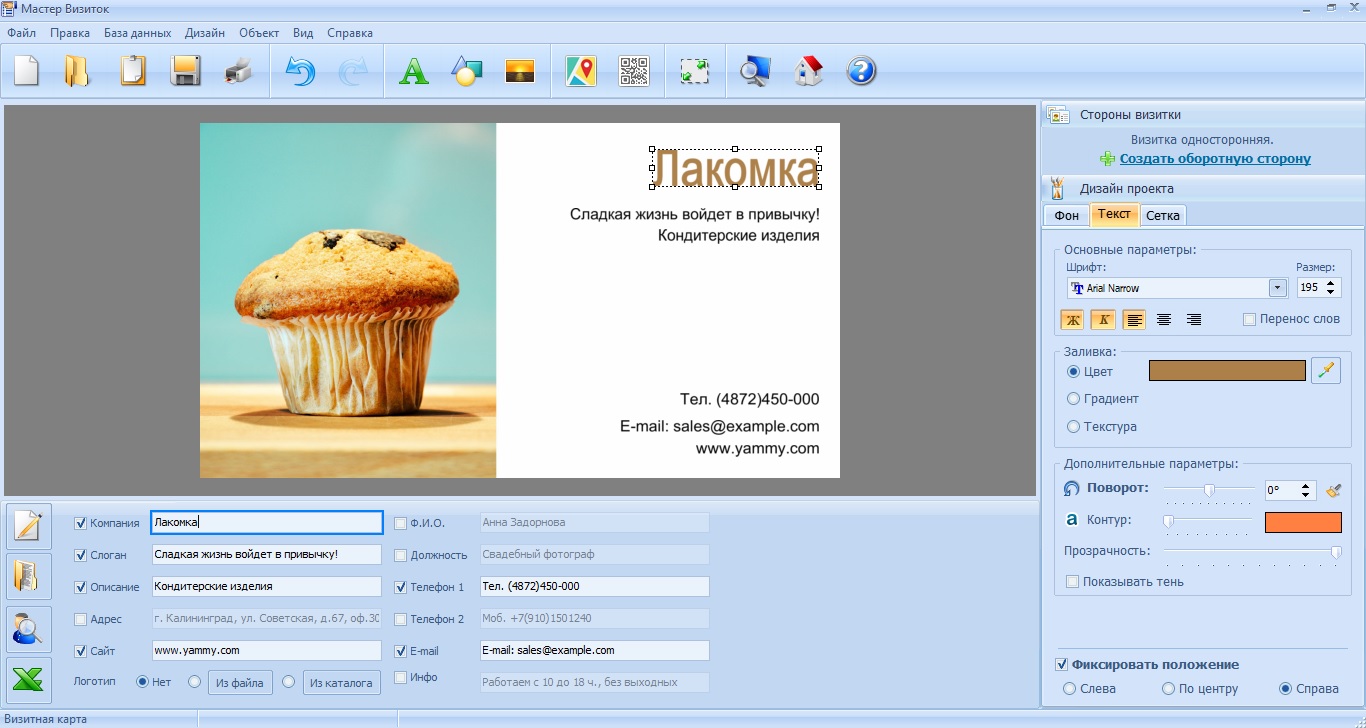The height and width of the screenshot is (728, 1366).
Task: Select the По центру position option
Action: click(1168, 689)
